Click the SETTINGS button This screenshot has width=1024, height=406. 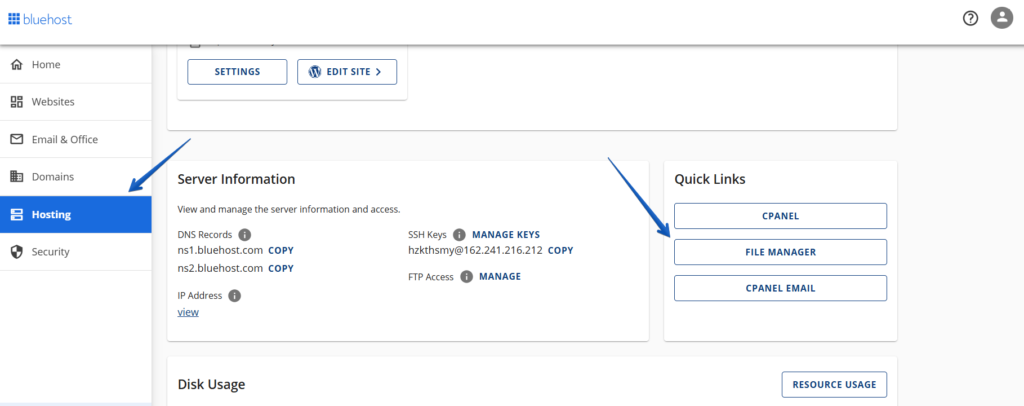[x=237, y=72]
